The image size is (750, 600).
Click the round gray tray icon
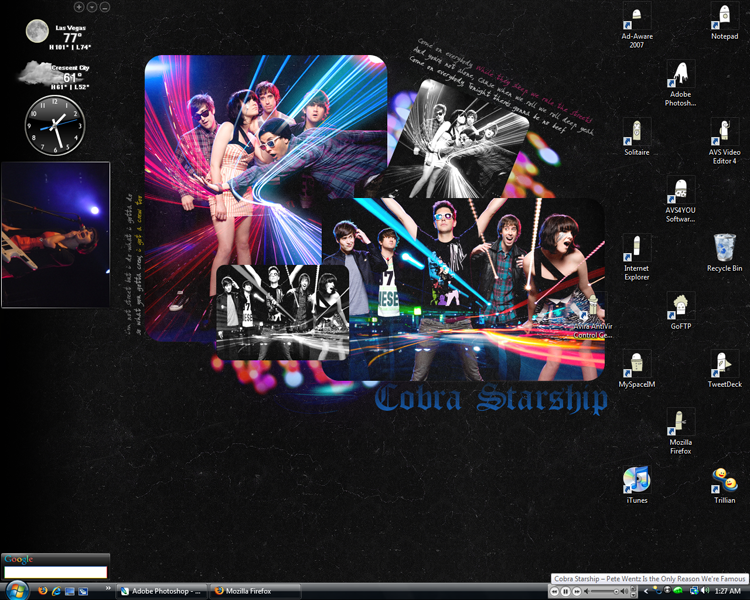pyautogui.click(x=667, y=590)
